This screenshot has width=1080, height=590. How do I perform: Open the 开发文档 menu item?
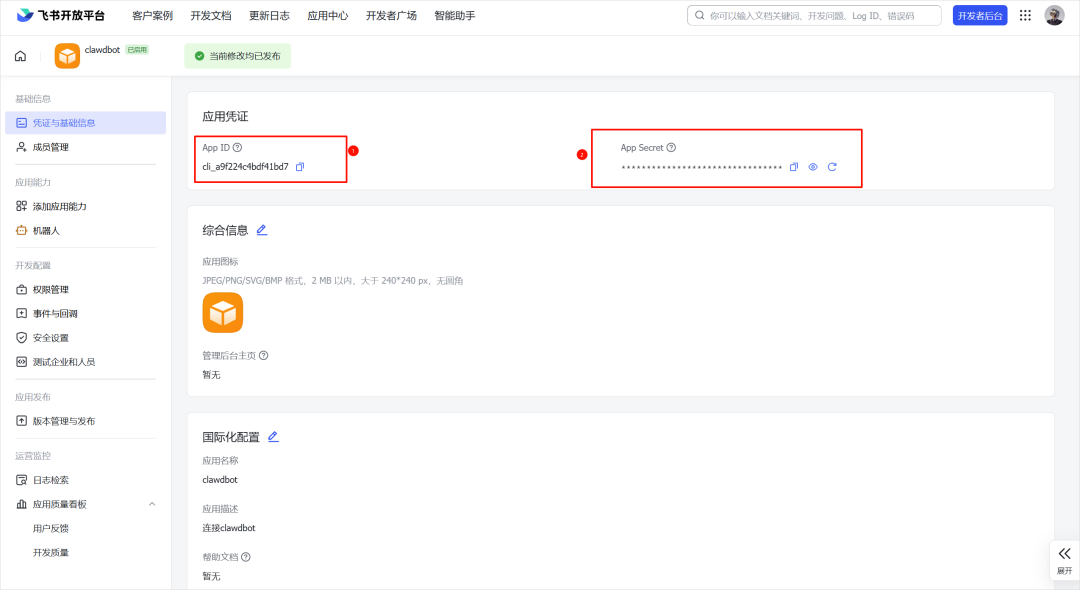pos(210,15)
